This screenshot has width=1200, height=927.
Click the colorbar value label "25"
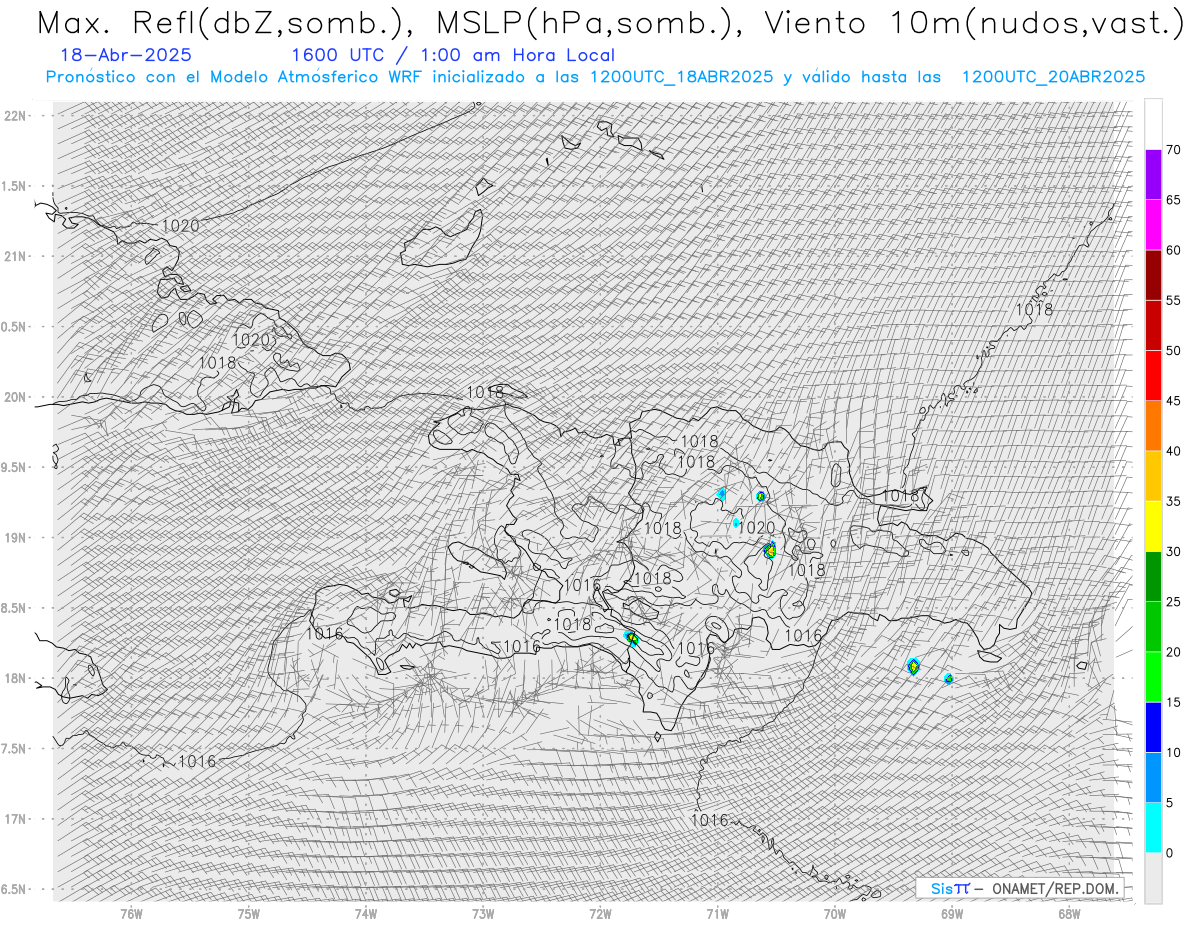click(1173, 601)
